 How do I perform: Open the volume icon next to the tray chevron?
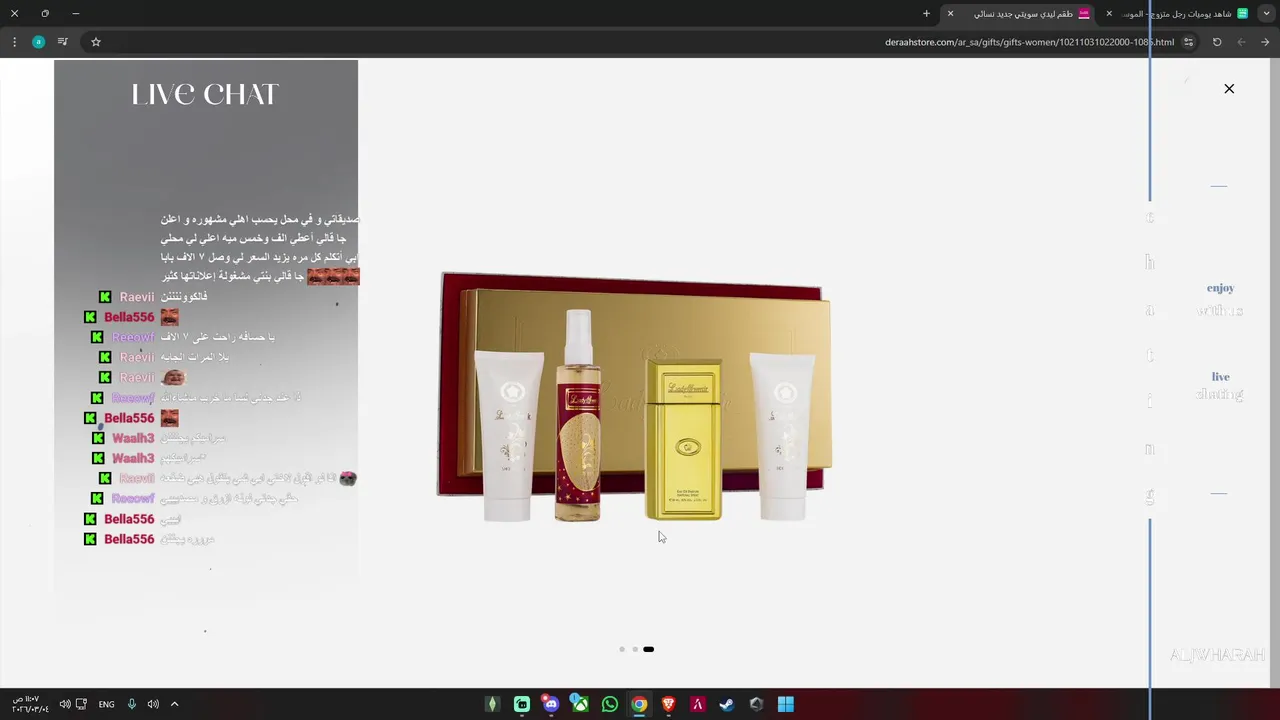153,704
